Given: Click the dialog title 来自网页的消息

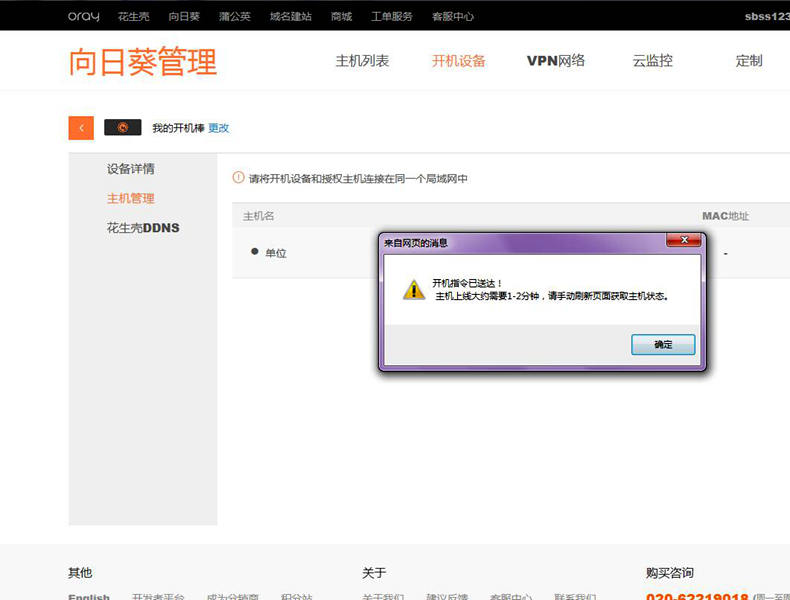Looking at the screenshot, I should coord(416,243).
